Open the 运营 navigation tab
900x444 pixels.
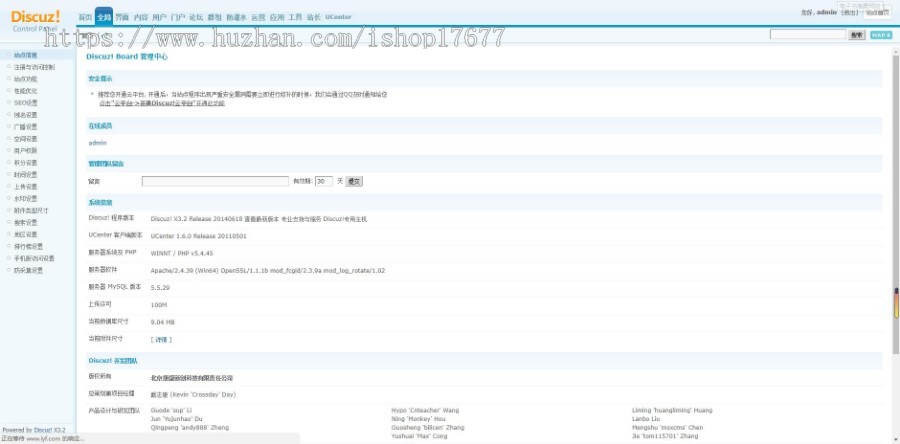tap(258, 17)
